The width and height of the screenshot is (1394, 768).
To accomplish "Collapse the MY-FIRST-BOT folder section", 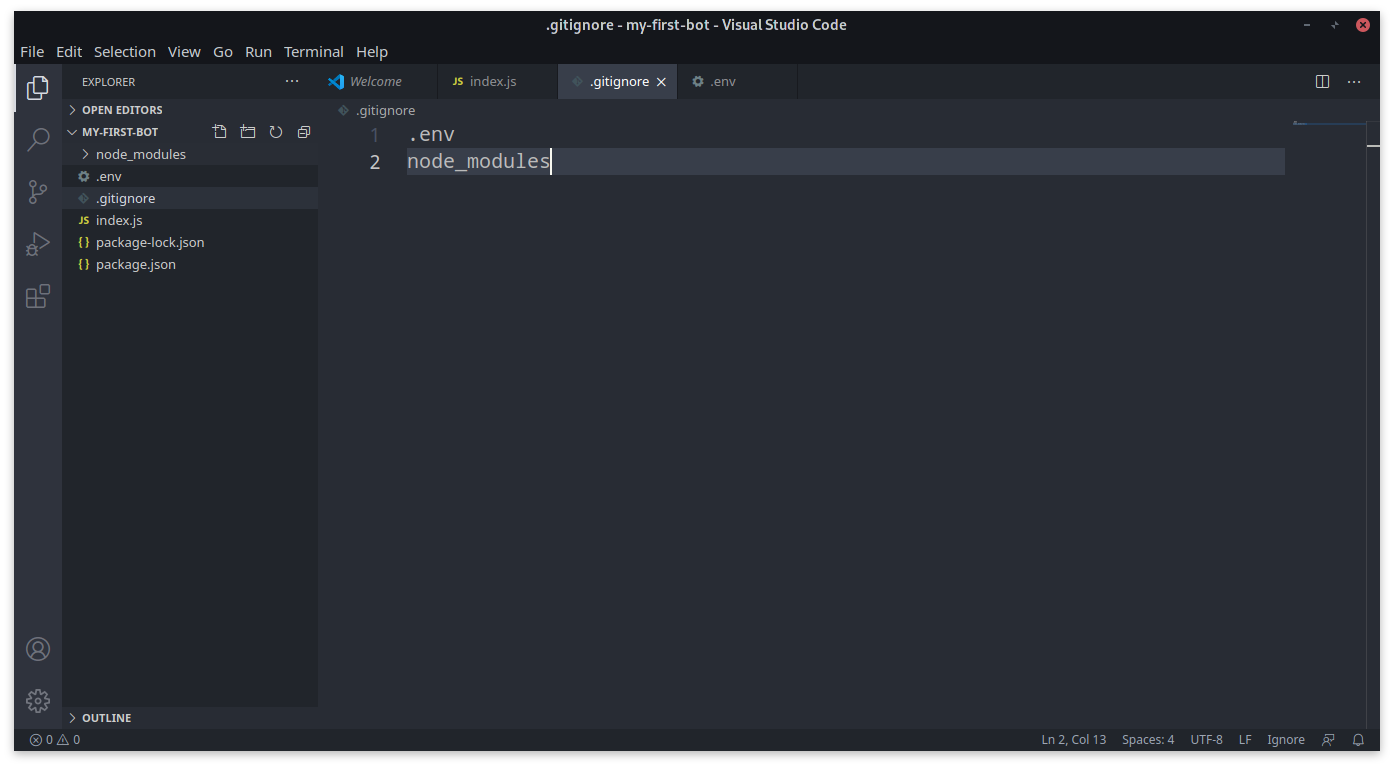I will [x=120, y=132].
